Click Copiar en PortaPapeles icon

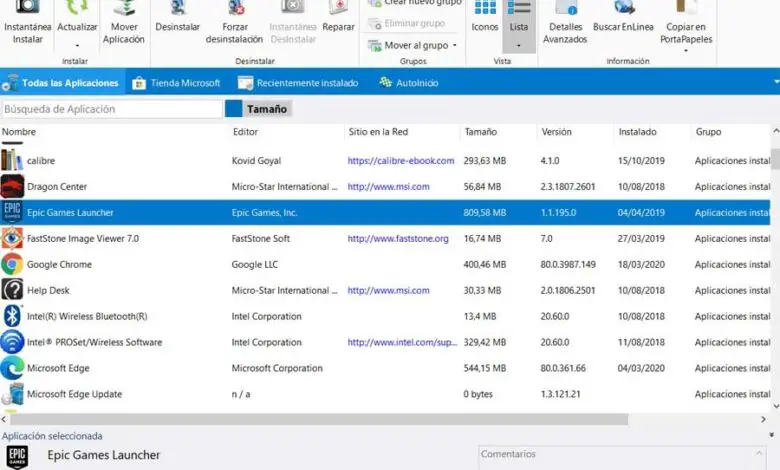[686, 7]
